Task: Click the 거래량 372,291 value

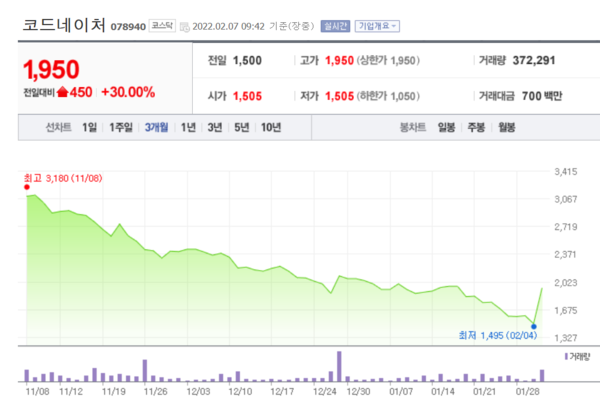Action: 534,60
